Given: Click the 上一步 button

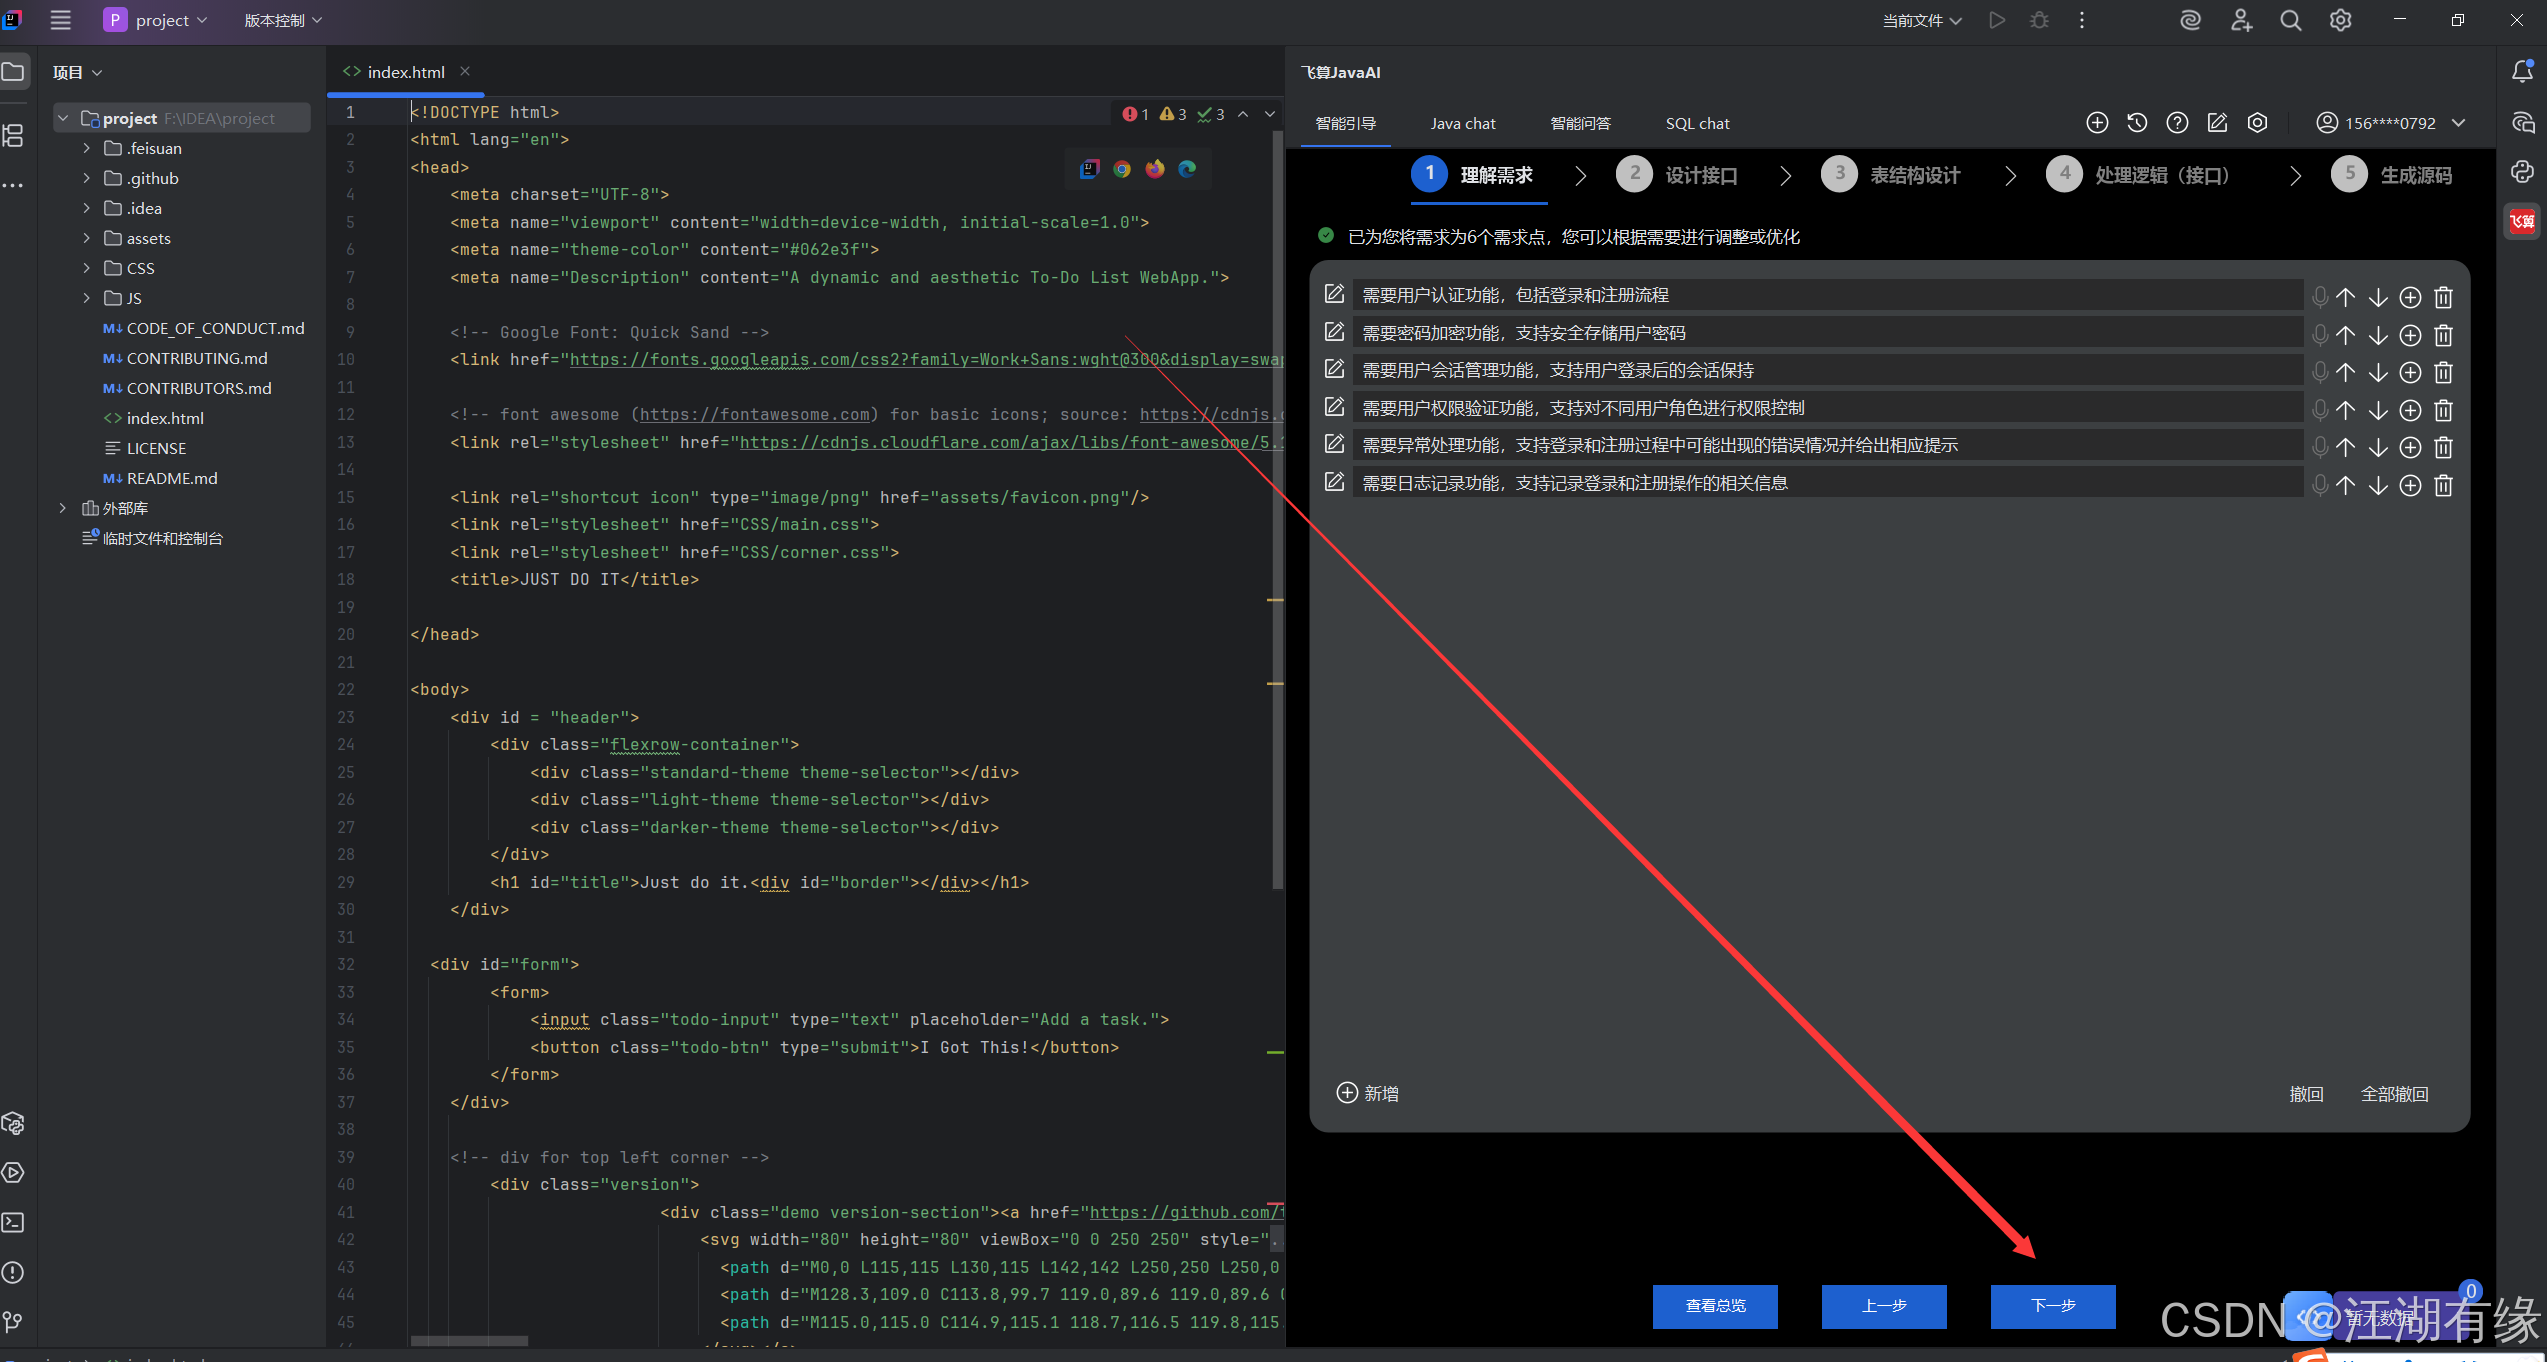Looking at the screenshot, I should pyautogui.click(x=1884, y=1306).
